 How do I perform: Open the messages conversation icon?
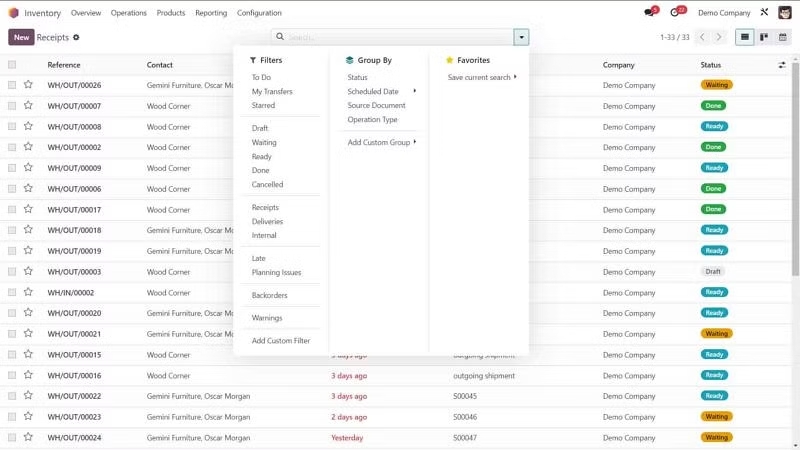[x=650, y=13]
